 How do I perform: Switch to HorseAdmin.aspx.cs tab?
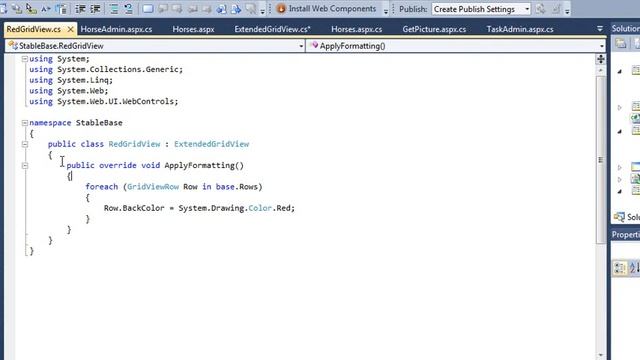(x=116, y=29)
